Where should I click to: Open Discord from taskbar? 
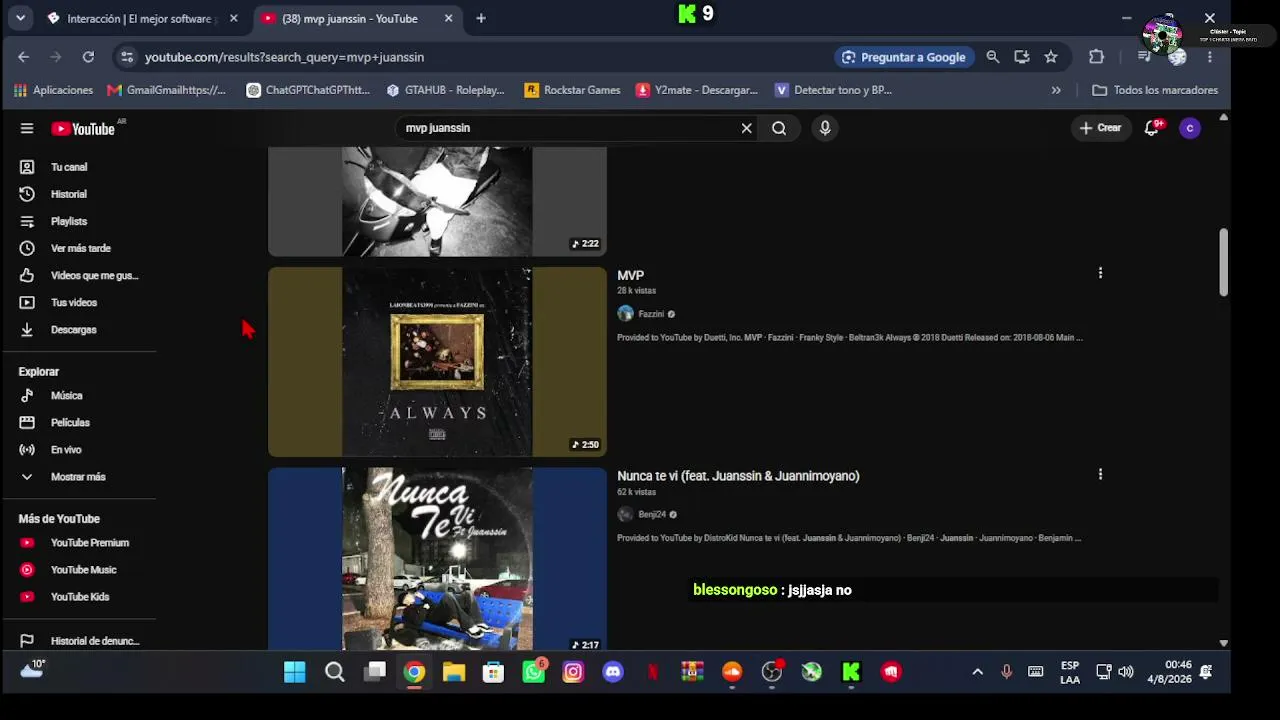click(613, 672)
